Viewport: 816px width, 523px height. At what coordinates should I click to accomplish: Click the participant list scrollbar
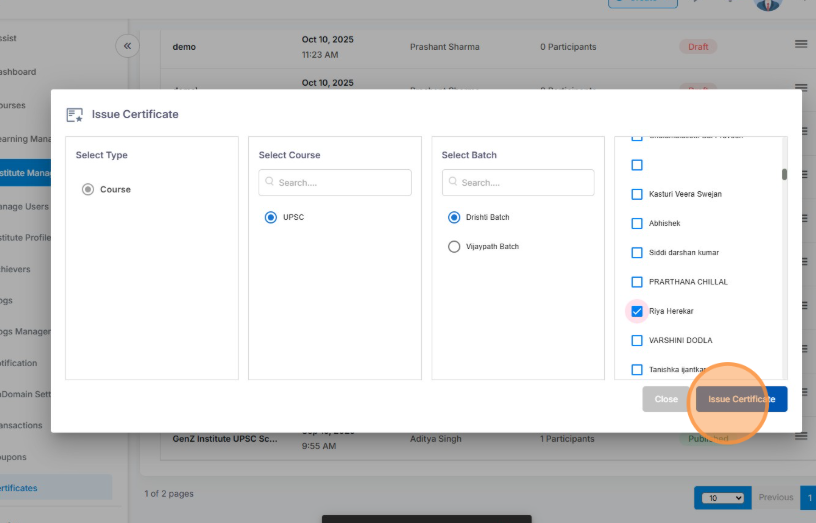pyautogui.click(x=784, y=174)
